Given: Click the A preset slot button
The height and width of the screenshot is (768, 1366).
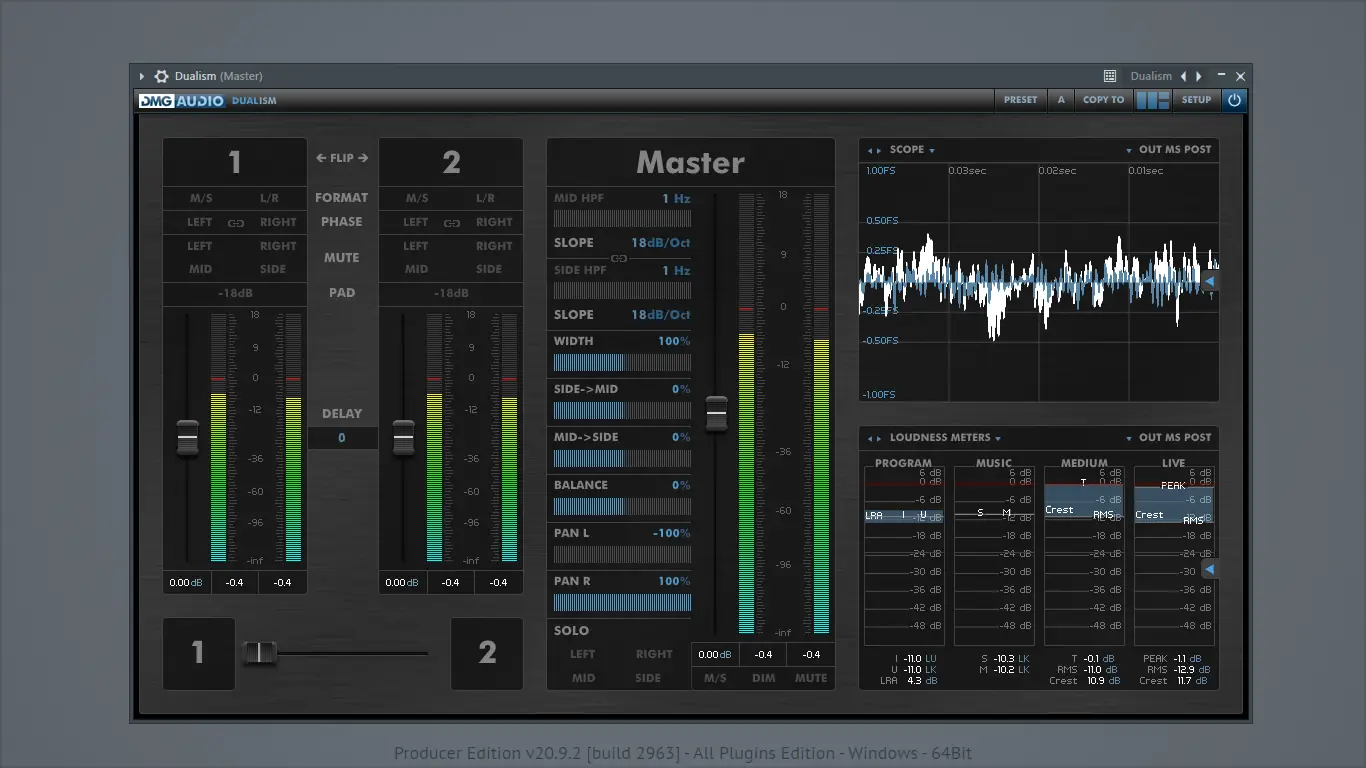Looking at the screenshot, I should coord(1061,100).
